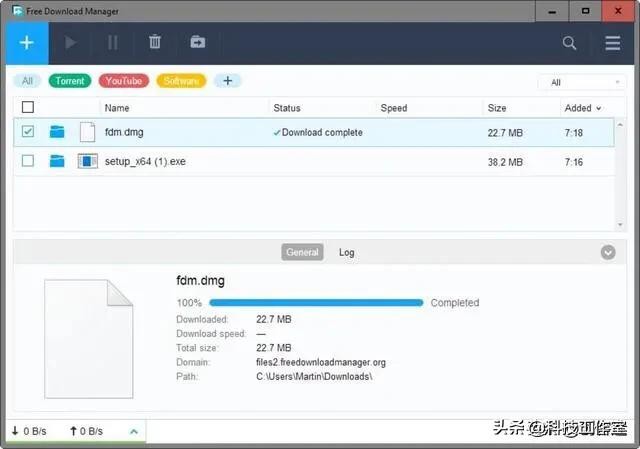The width and height of the screenshot is (640, 449).
Task: Open the hamburger main menu
Action: [x=612, y=43]
